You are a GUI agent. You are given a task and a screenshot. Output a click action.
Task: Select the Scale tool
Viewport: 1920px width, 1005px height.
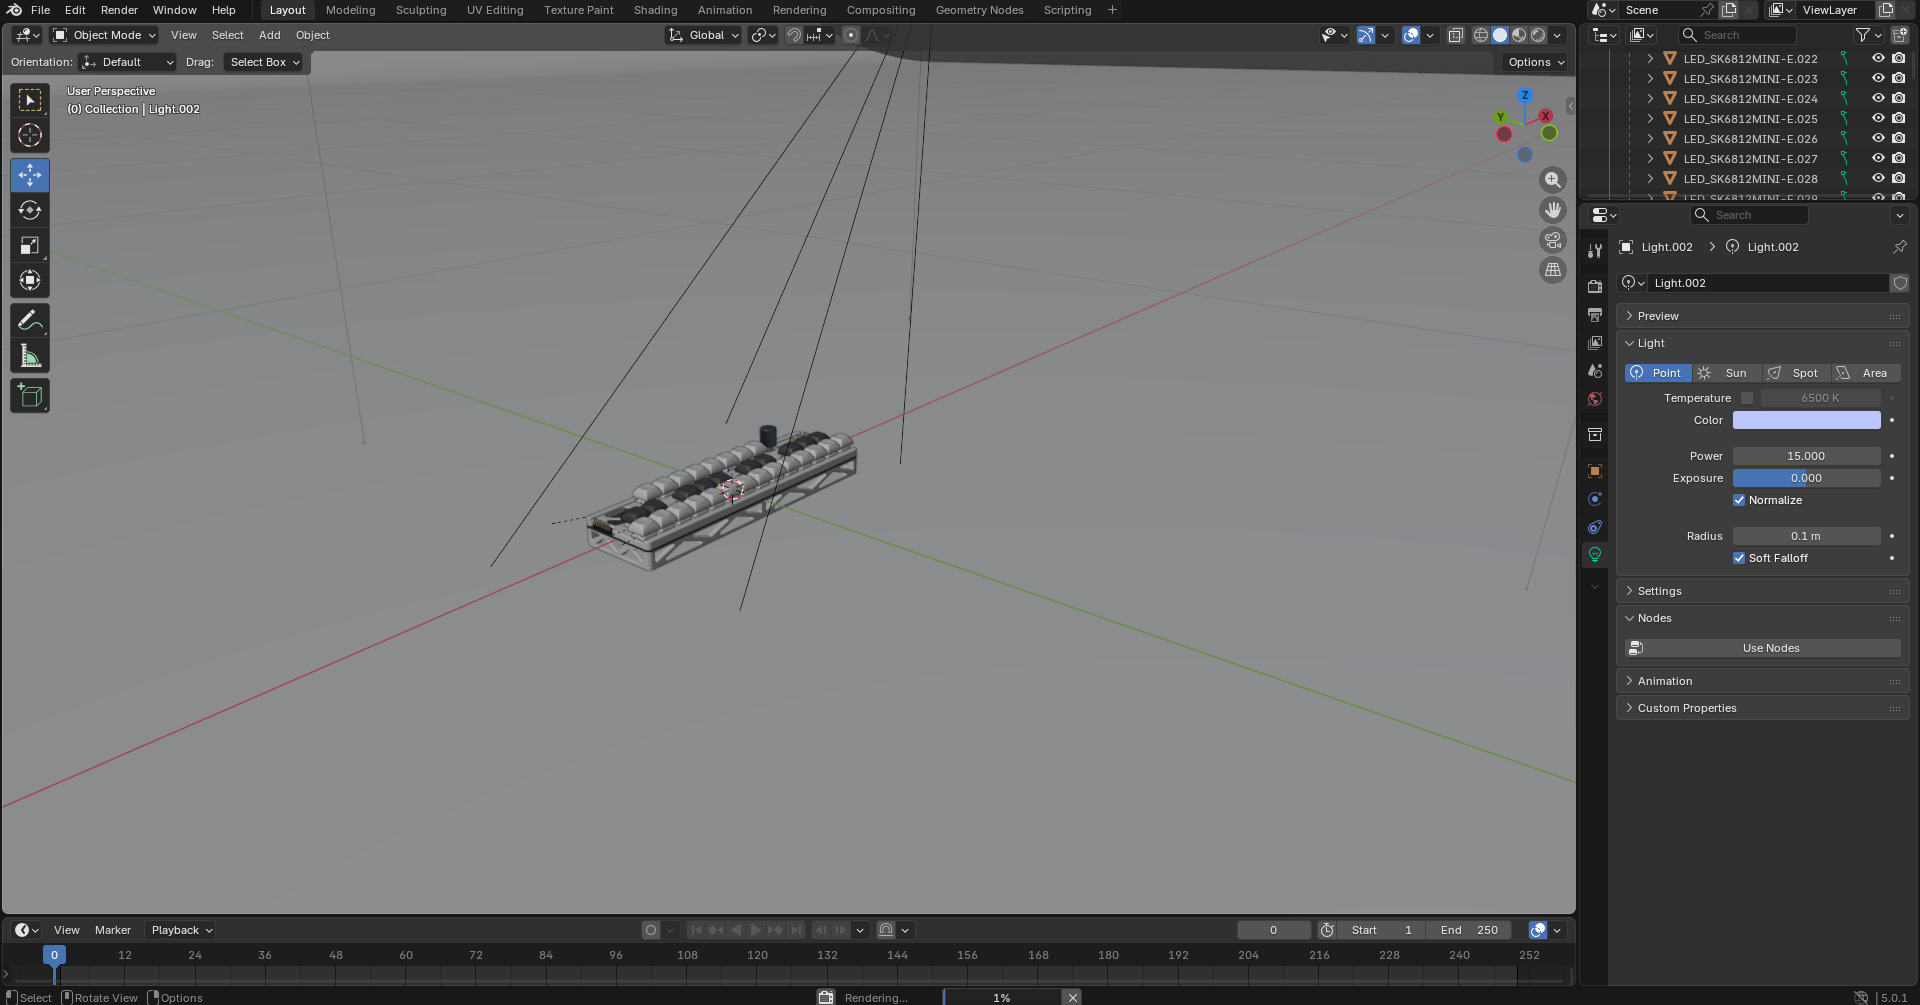click(30, 246)
